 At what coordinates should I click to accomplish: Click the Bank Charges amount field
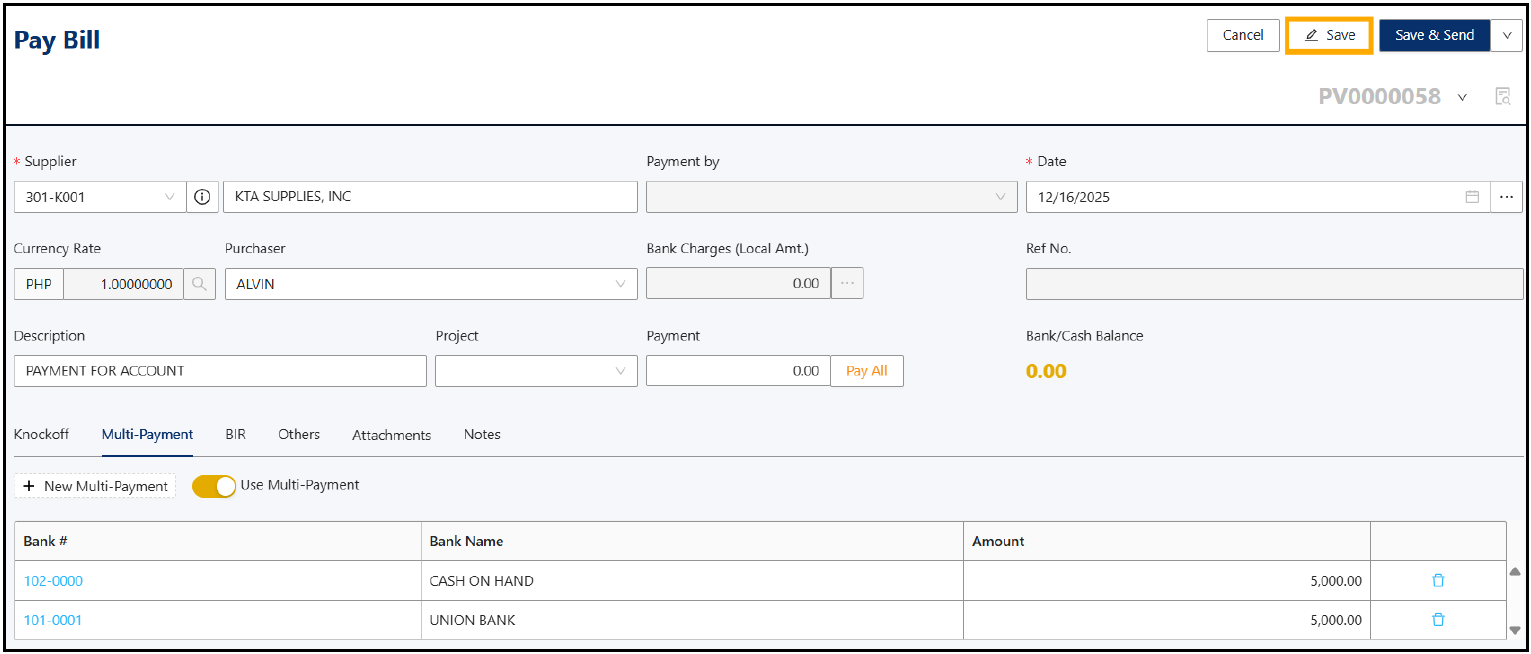click(x=738, y=284)
